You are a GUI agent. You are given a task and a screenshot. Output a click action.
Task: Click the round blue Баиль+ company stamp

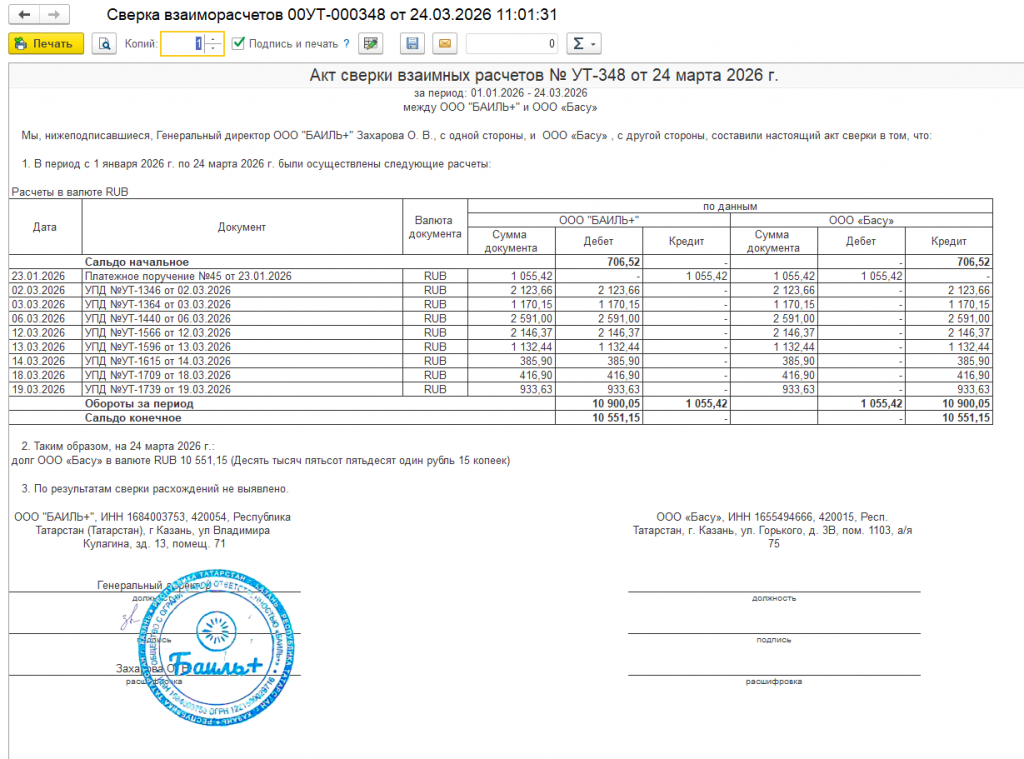click(x=216, y=647)
